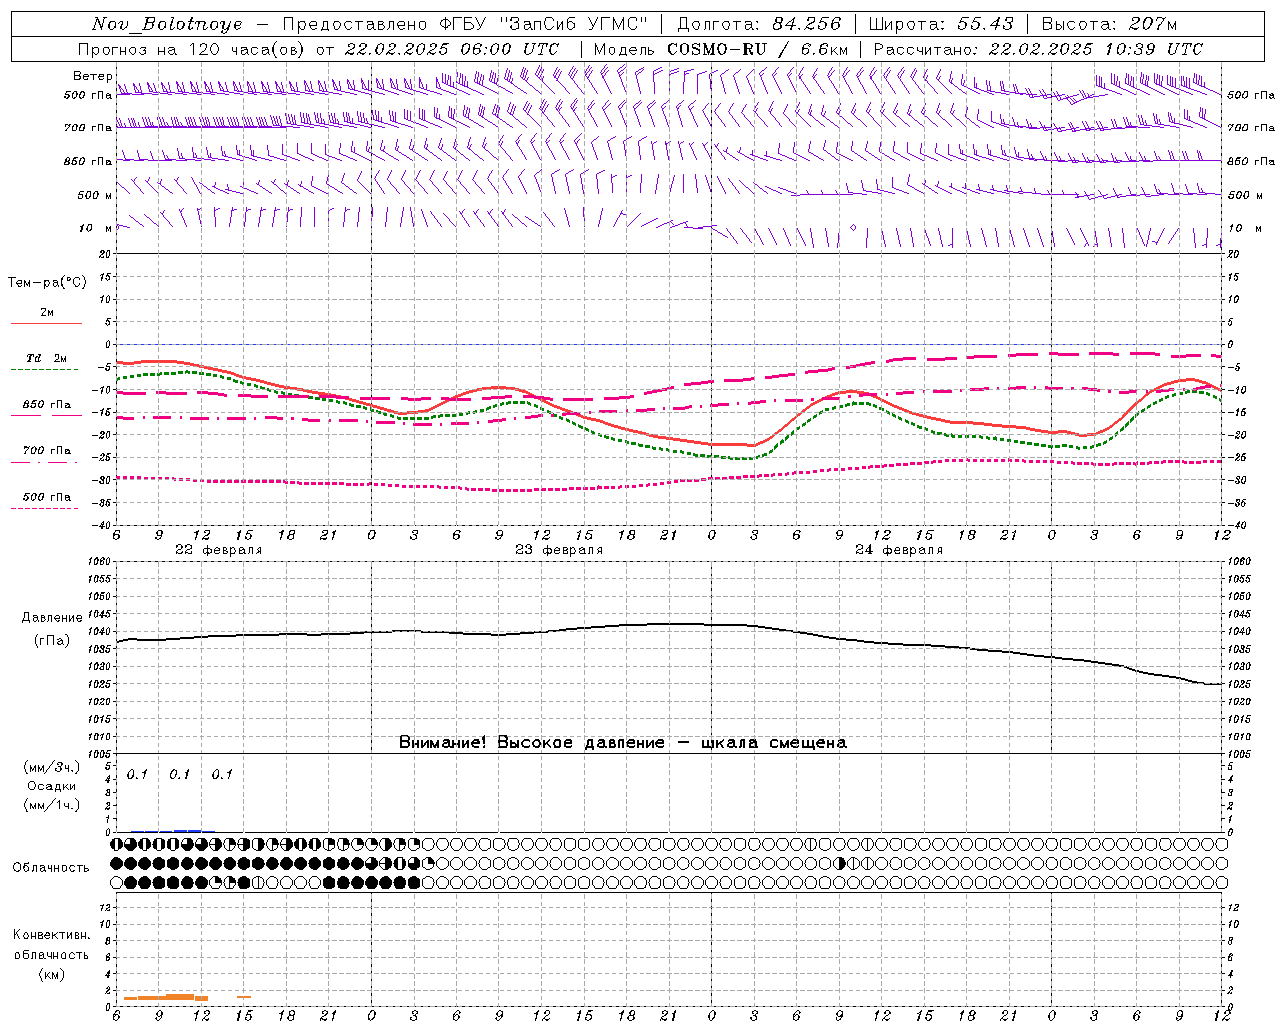Click the Широта: 55.43 value
The image size is (1280, 1024).
(941, 24)
